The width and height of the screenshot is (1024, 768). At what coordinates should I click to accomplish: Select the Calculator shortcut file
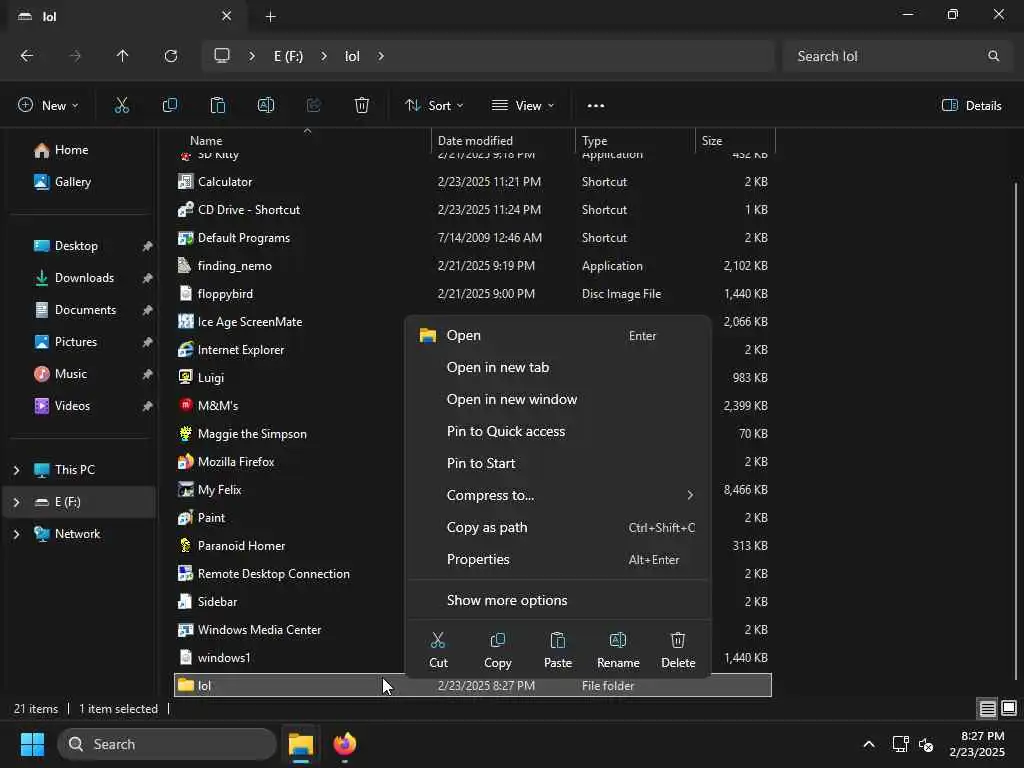tap(473, 182)
